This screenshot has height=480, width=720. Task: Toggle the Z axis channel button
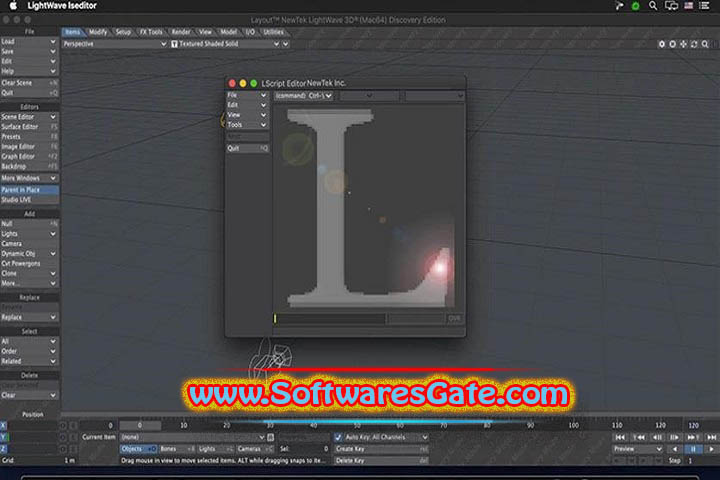(x=4, y=449)
